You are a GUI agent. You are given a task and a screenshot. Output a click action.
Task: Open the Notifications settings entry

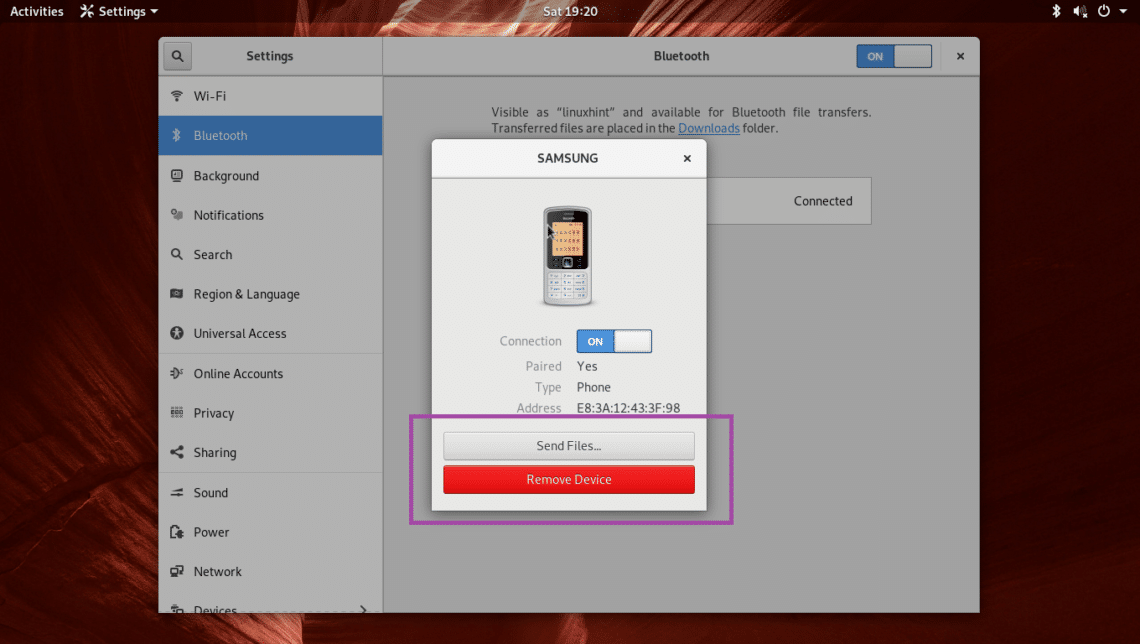(x=270, y=214)
